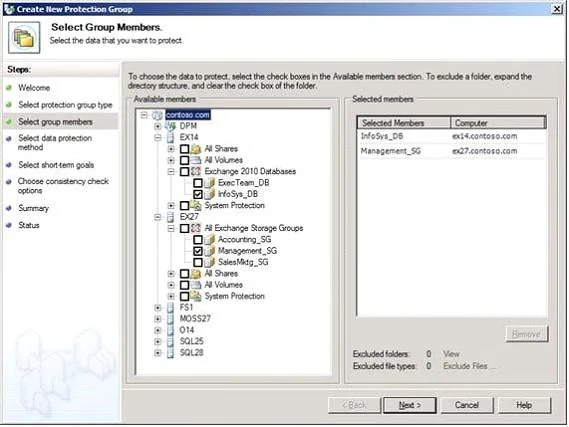Click the View excluded folders link

pyautogui.click(x=451, y=354)
